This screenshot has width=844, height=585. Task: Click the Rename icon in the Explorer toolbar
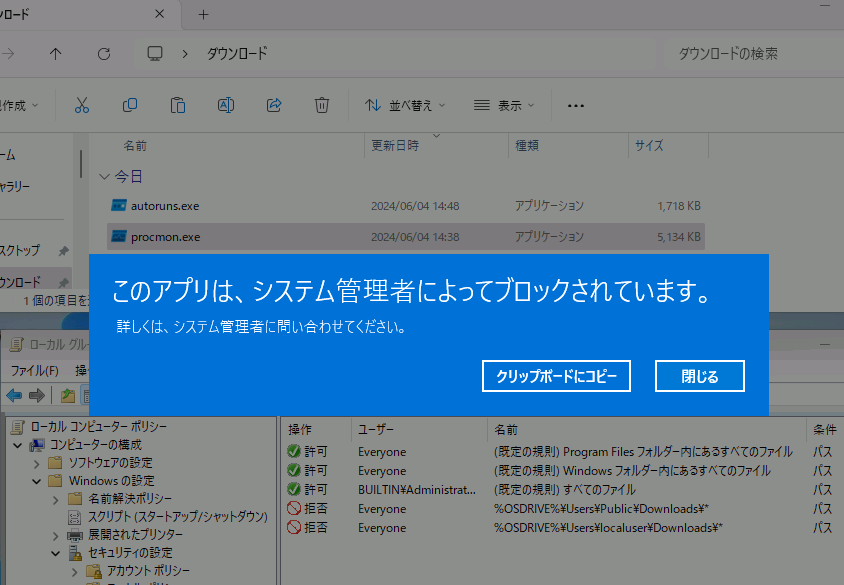pyautogui.click(x=226, y=104)
